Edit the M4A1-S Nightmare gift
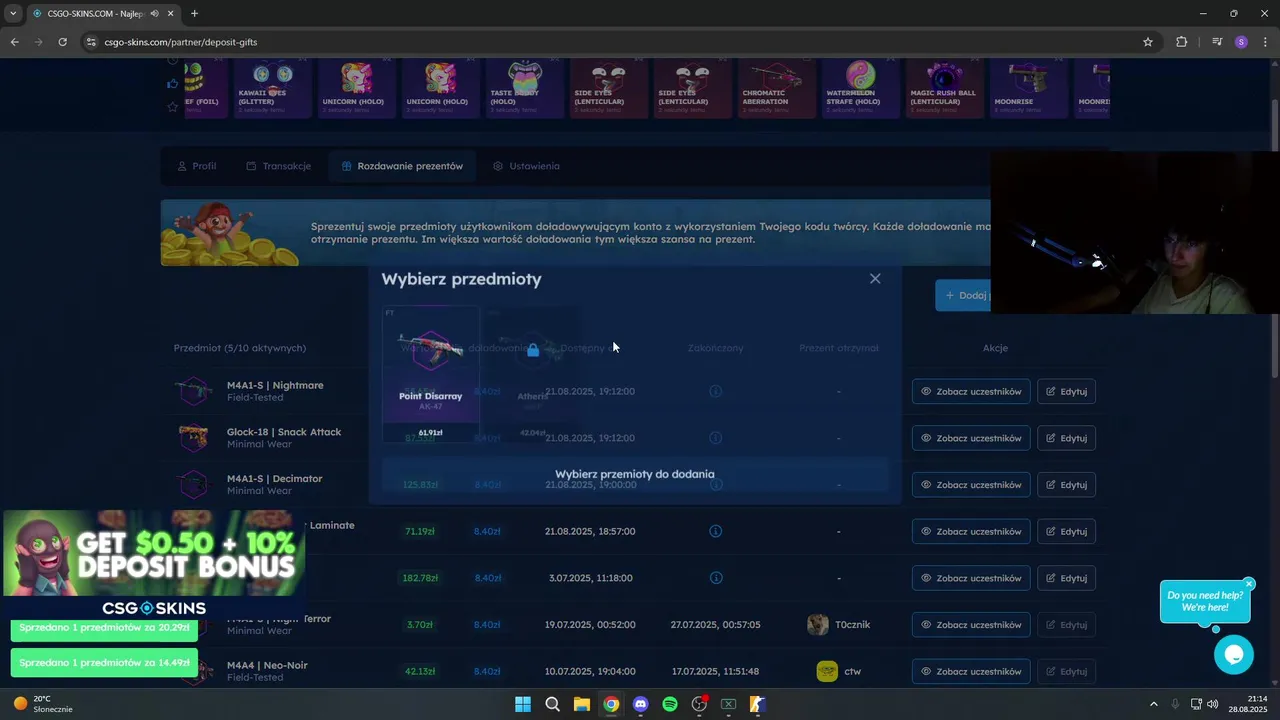 pos(1066,391)
